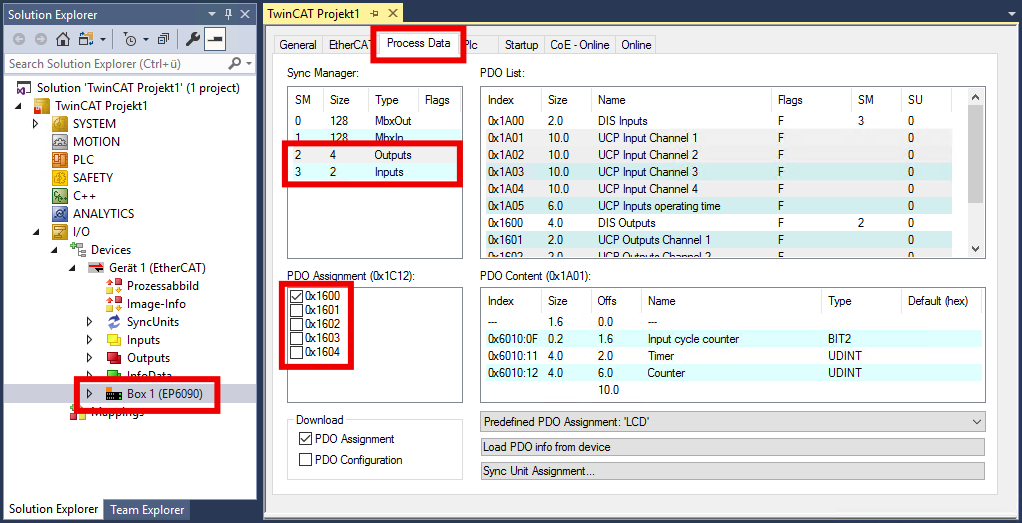The height and width of the screenshot is (523, 1022).
Task: Collapse the TwinCAT Projekt1 project node
Action: click(18, 106)
